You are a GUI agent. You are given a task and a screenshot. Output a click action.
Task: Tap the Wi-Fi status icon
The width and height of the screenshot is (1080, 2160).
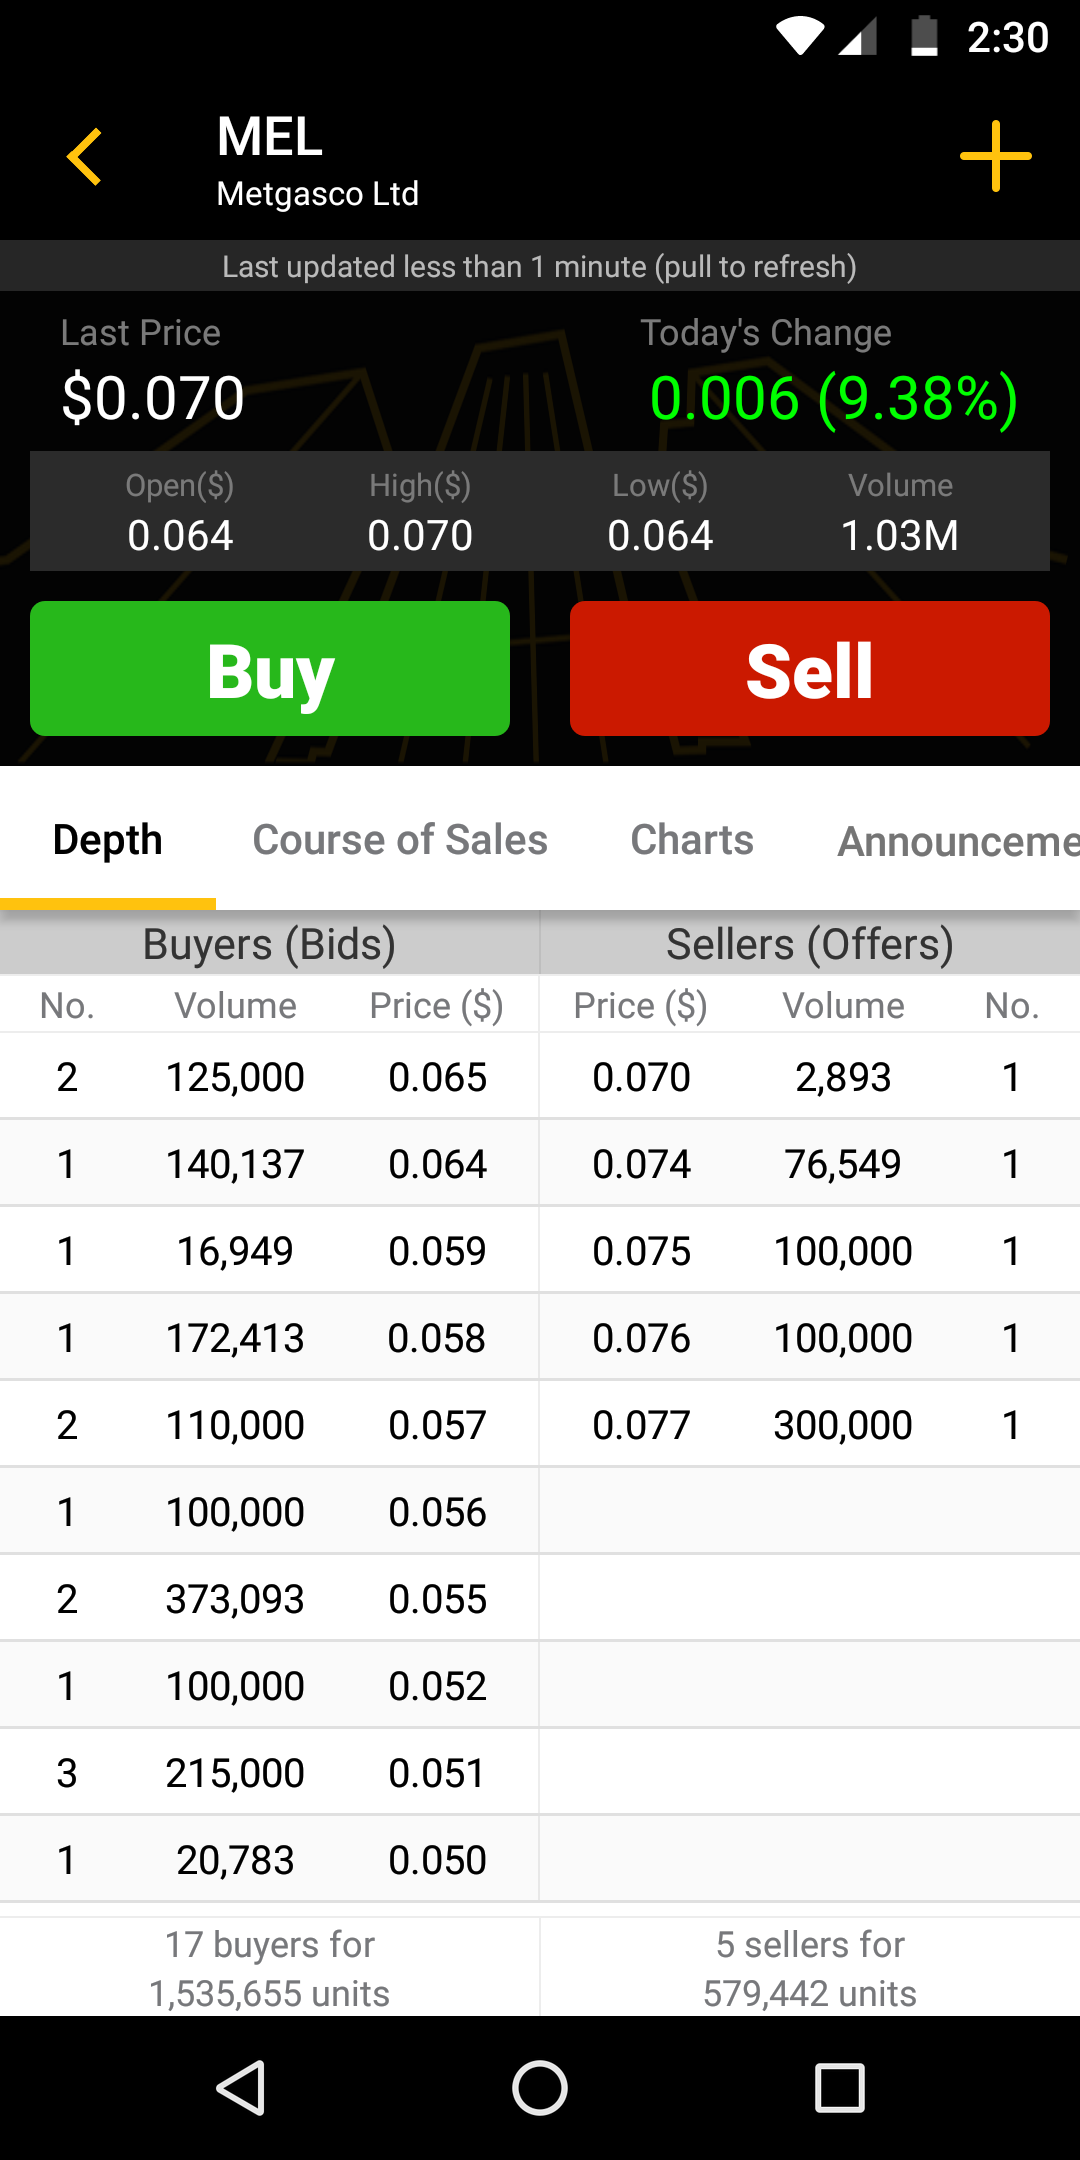point(800,37)
